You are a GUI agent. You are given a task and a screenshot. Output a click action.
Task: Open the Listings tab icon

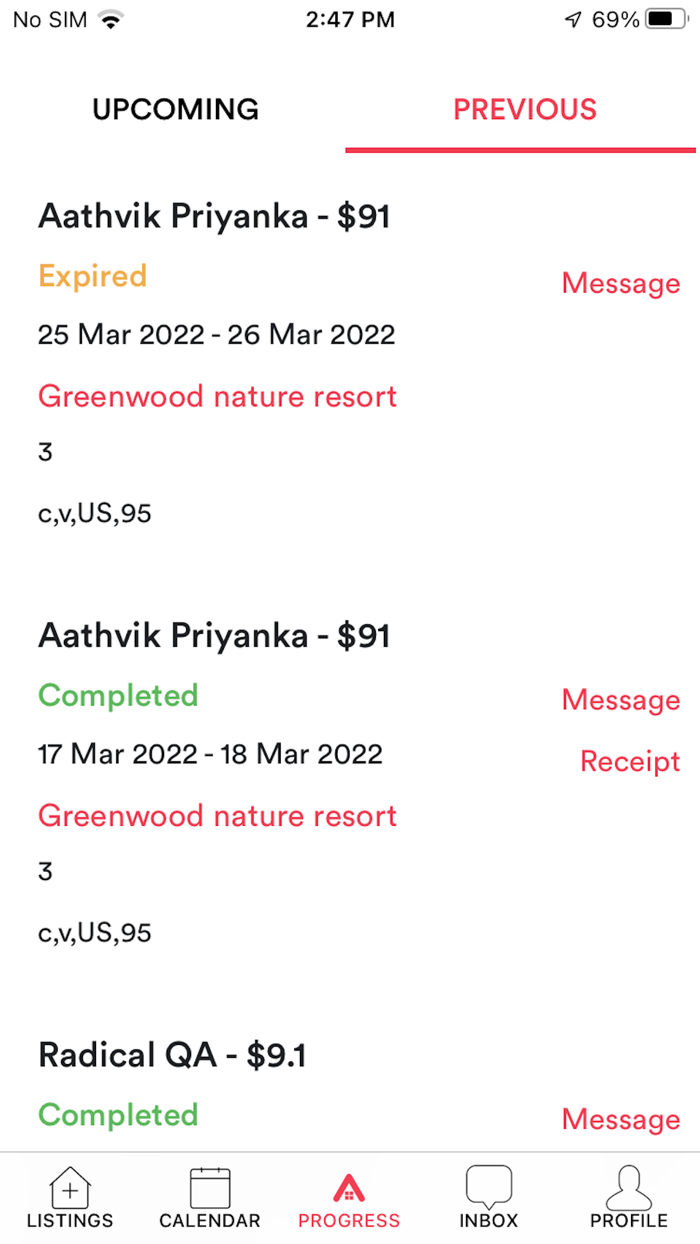[x=69, y=1190]
